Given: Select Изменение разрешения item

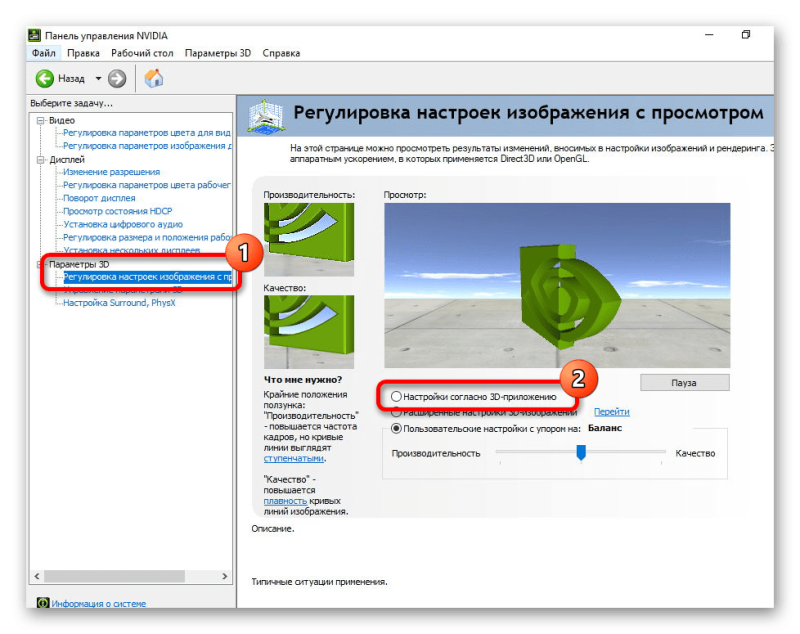Looking at the screenshot, I should [111, 172].
